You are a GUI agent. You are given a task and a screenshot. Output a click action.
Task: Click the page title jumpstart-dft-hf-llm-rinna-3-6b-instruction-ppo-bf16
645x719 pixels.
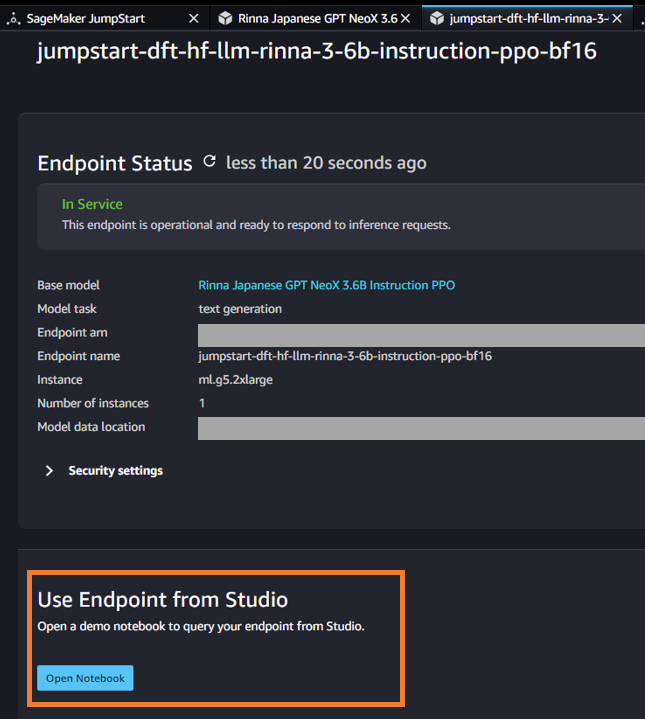tap(317, 51)
